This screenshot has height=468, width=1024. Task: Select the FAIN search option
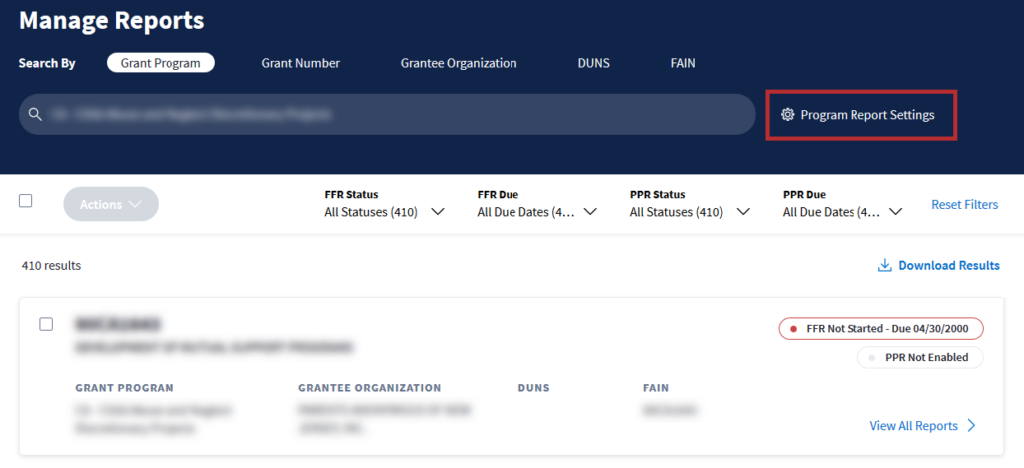683,63
